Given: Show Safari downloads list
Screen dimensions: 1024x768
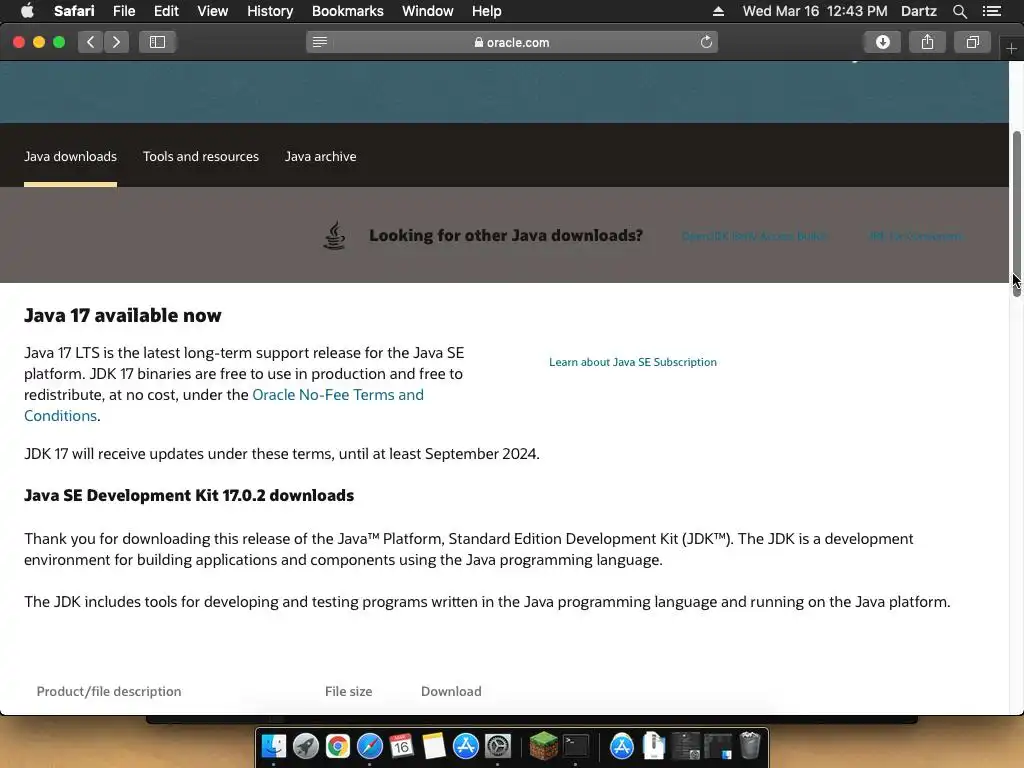Looking at the screenshot, I should pyautogui.click(x=882, y=42).
